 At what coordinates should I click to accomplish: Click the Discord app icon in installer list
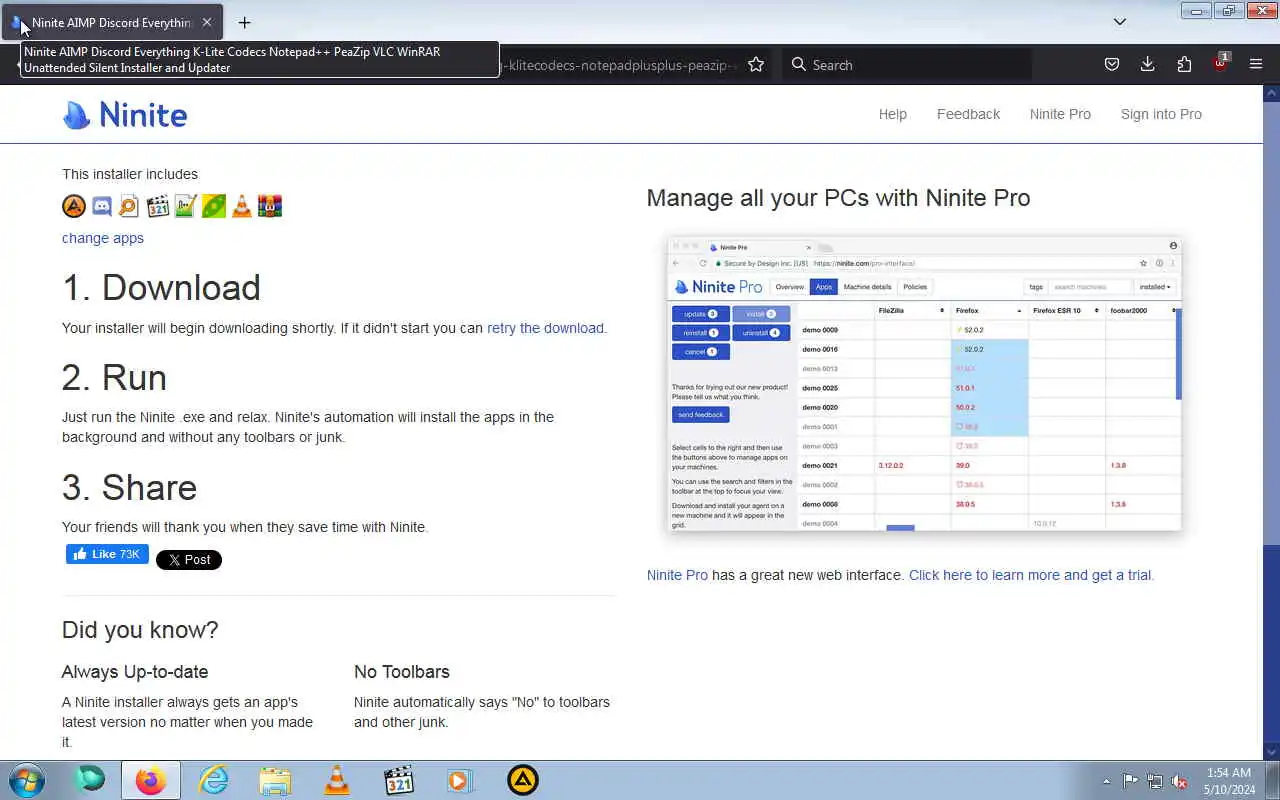(102, 206)
